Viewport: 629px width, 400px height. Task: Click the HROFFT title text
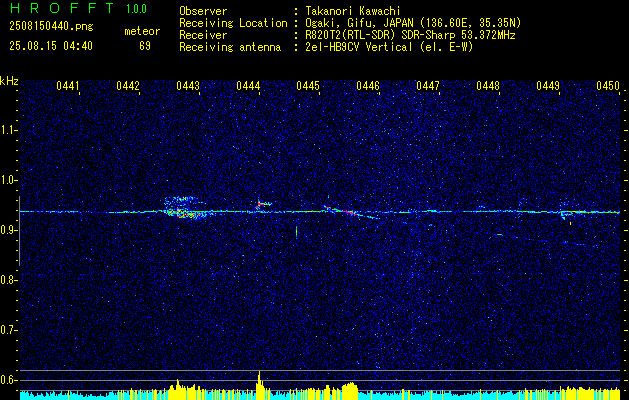point(62,8)
